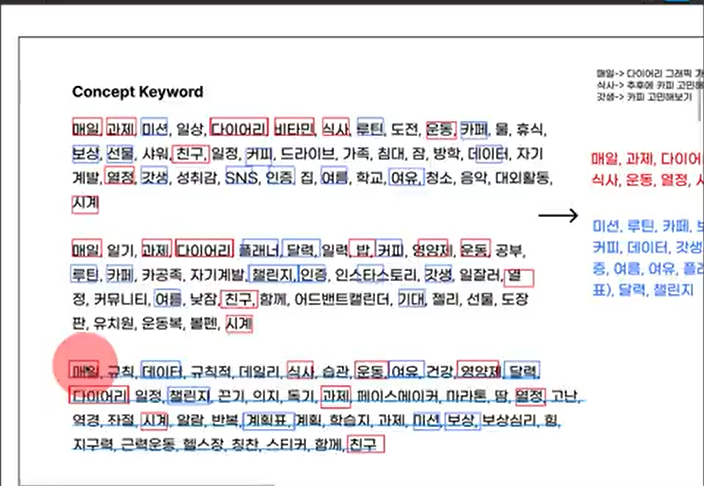Click the boxed keyword '계획표'
704x486 pixels.
click(268, 420)
